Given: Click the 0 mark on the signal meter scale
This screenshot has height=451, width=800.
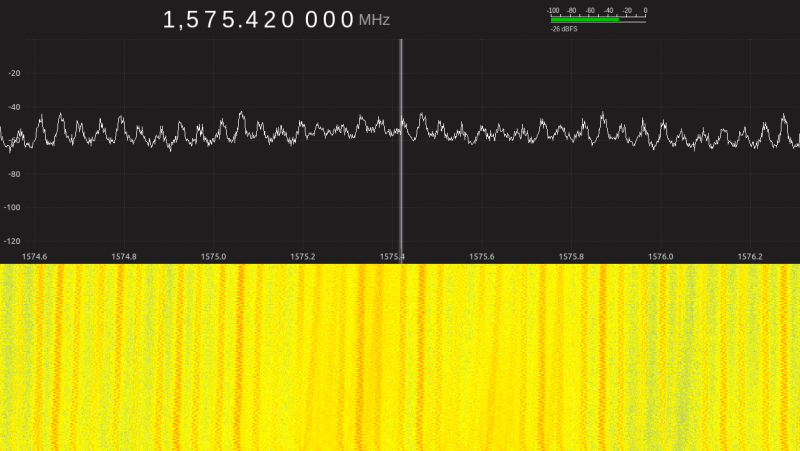Looking at the screenshot, I should (x=645, y=10).
